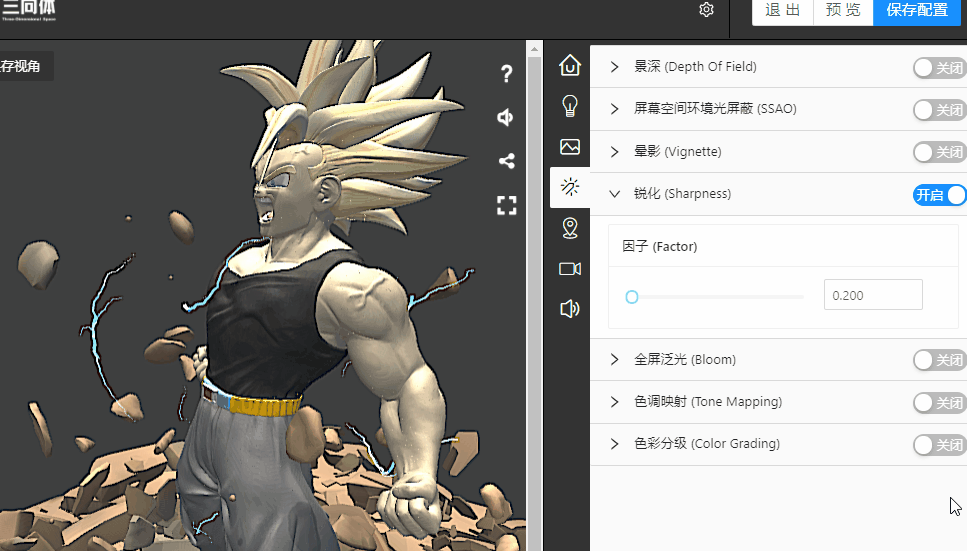
Task: Enable Depth Of Field toggle
Action: click(x=939, y=68)
